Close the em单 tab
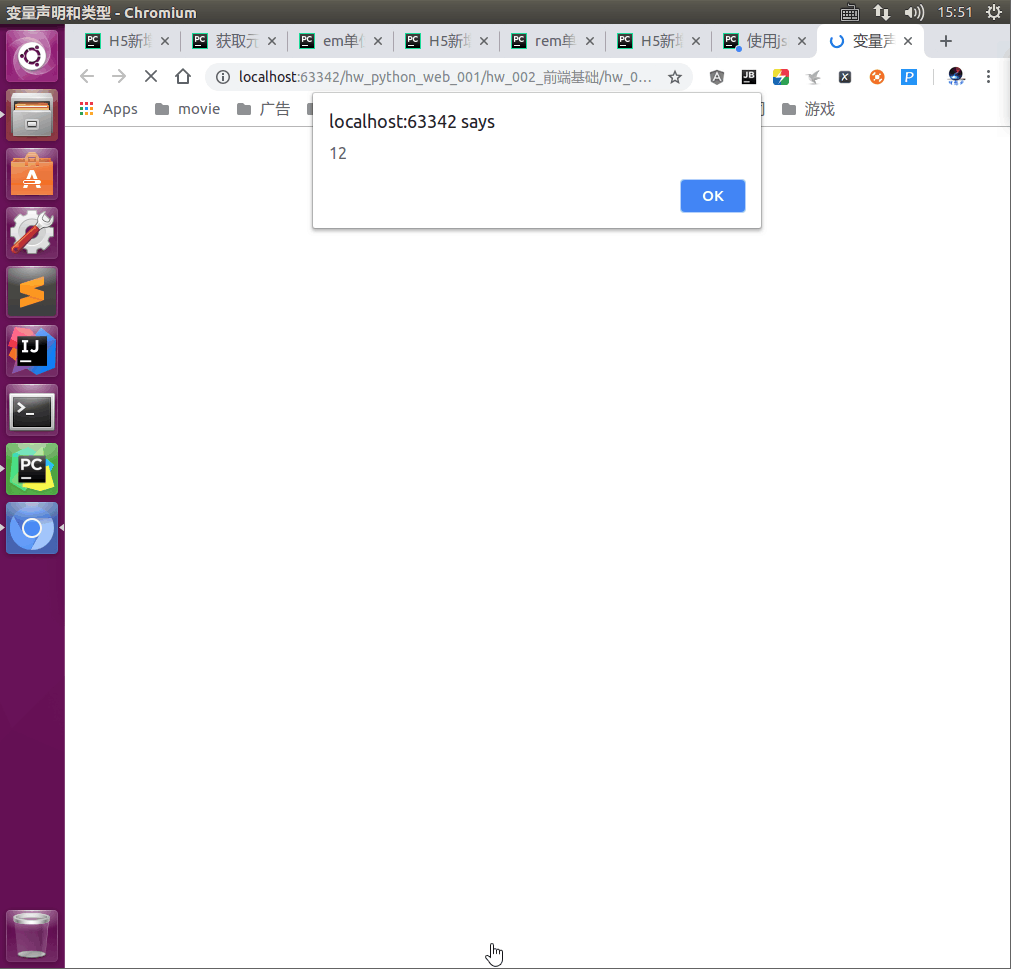Image resolution: width=1011 pixels, height=969 pixels. click(378, 41)
